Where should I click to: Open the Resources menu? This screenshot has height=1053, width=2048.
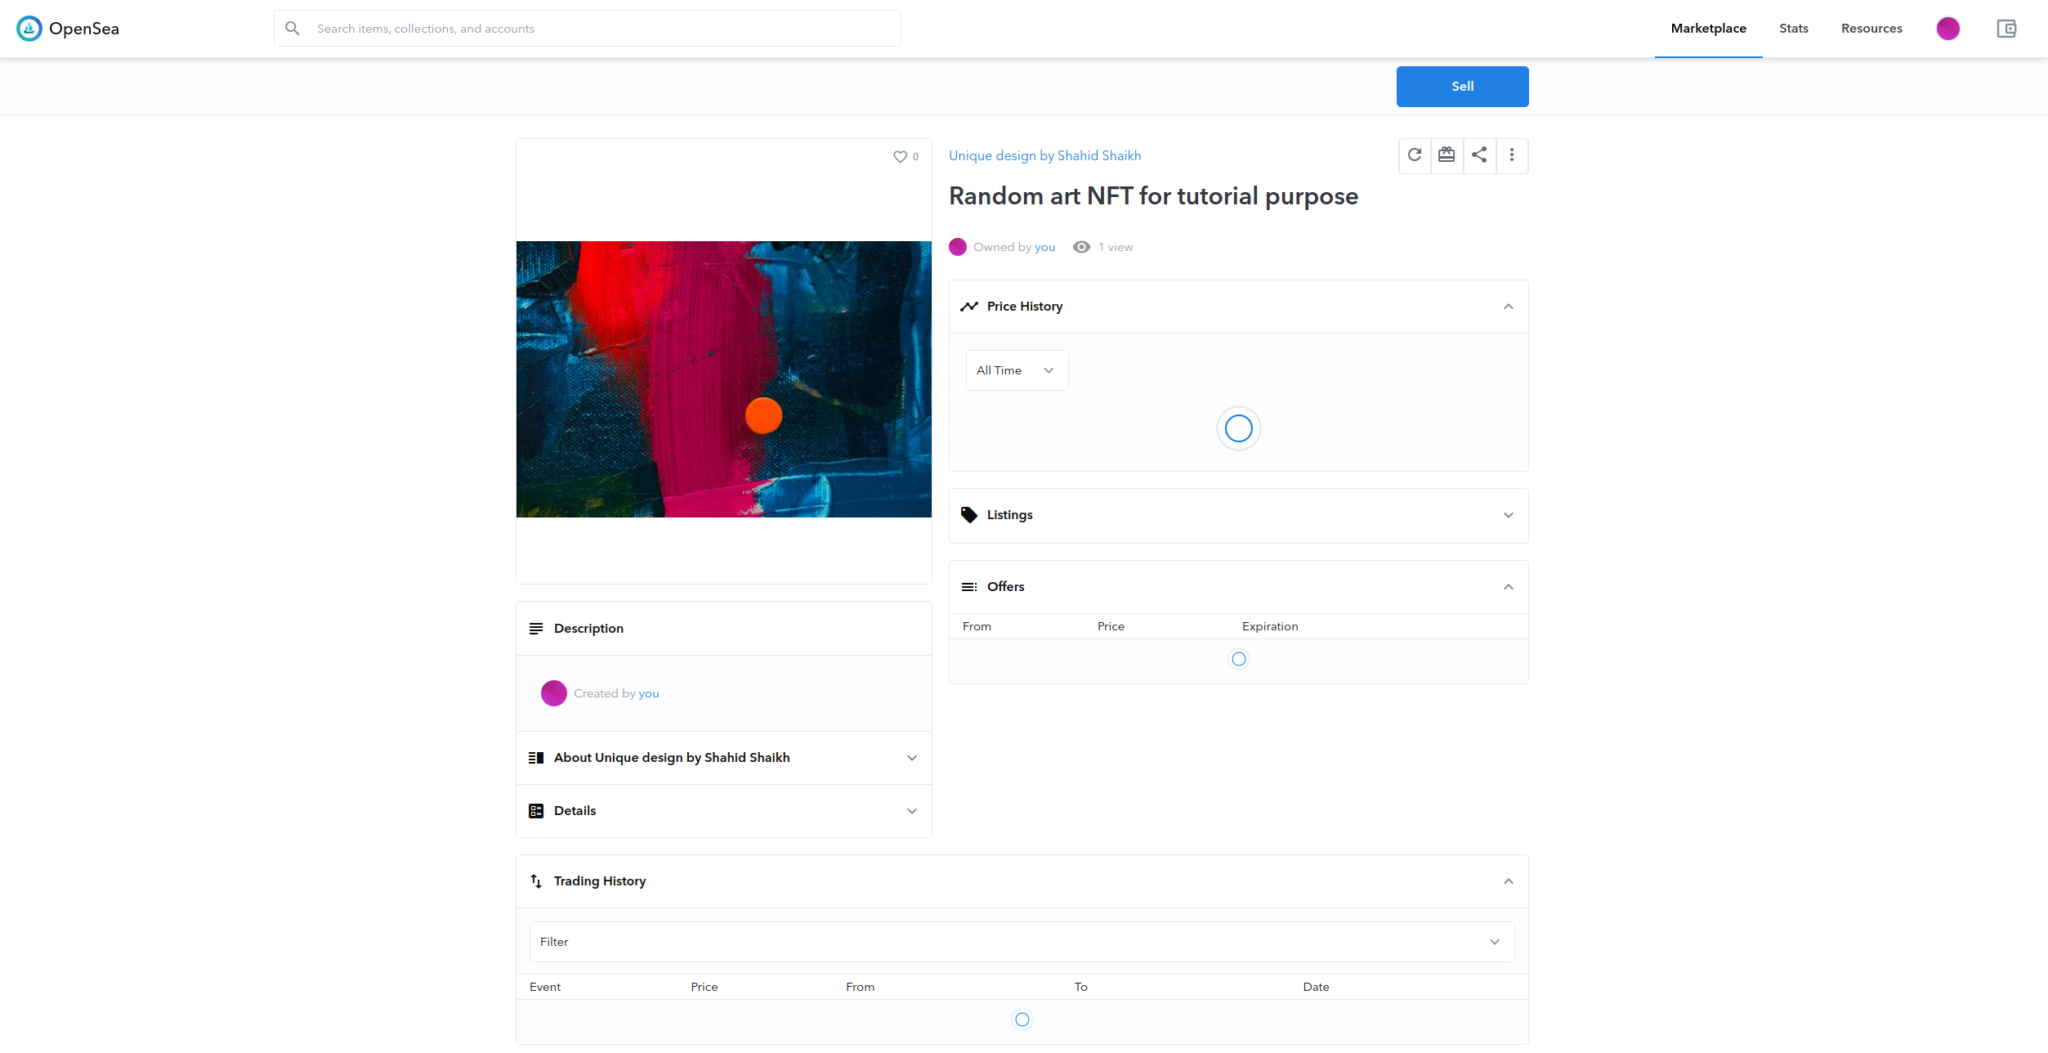point(1871,28)
